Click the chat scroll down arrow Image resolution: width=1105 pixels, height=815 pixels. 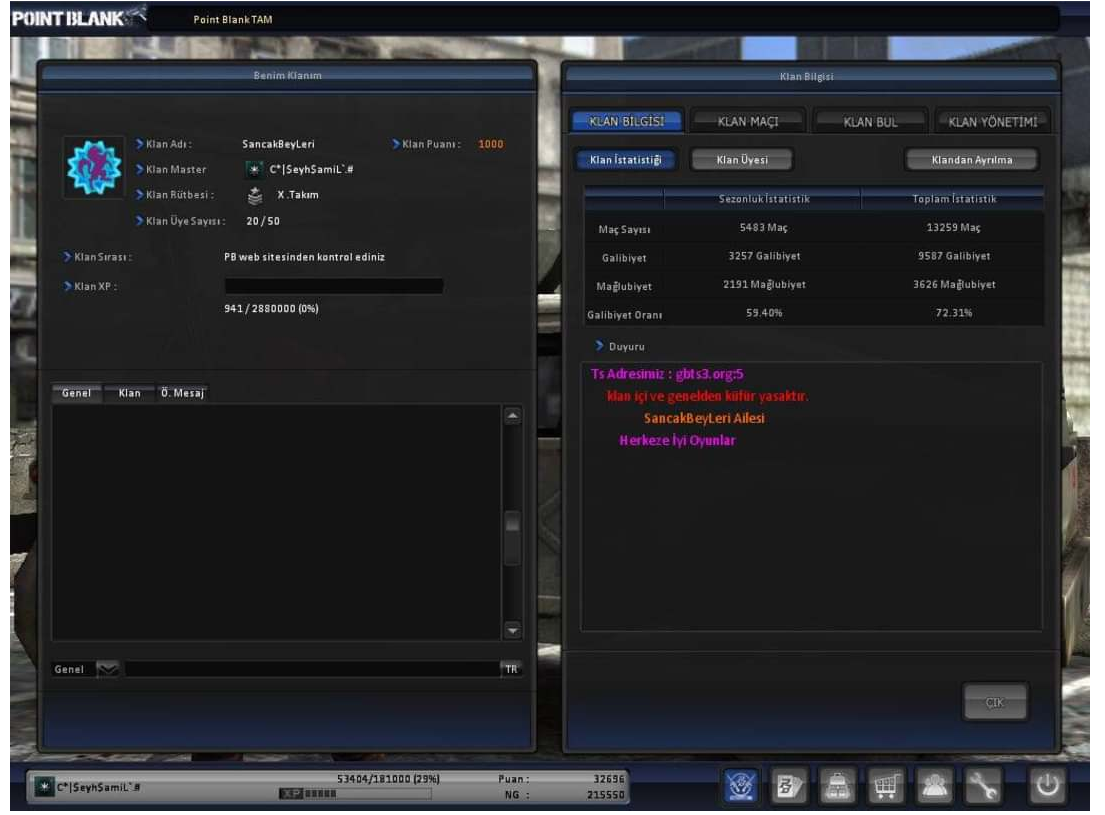pyautogui.click(x=512, y=630)
